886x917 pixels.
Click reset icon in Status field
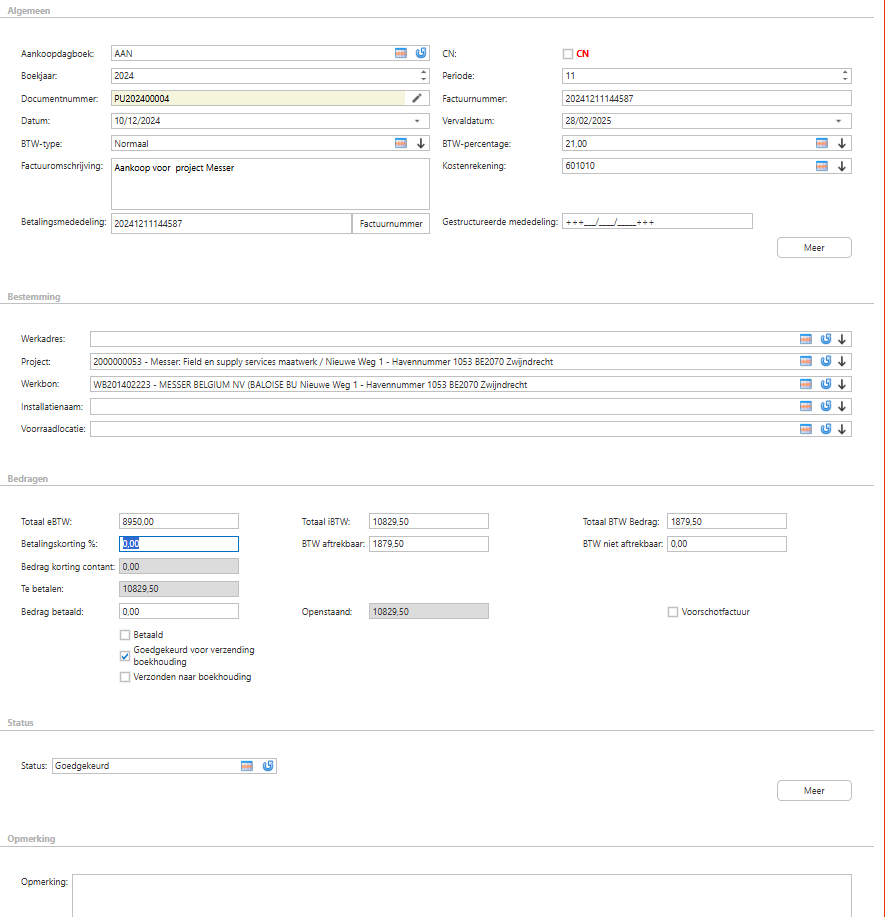pos(268,766)
